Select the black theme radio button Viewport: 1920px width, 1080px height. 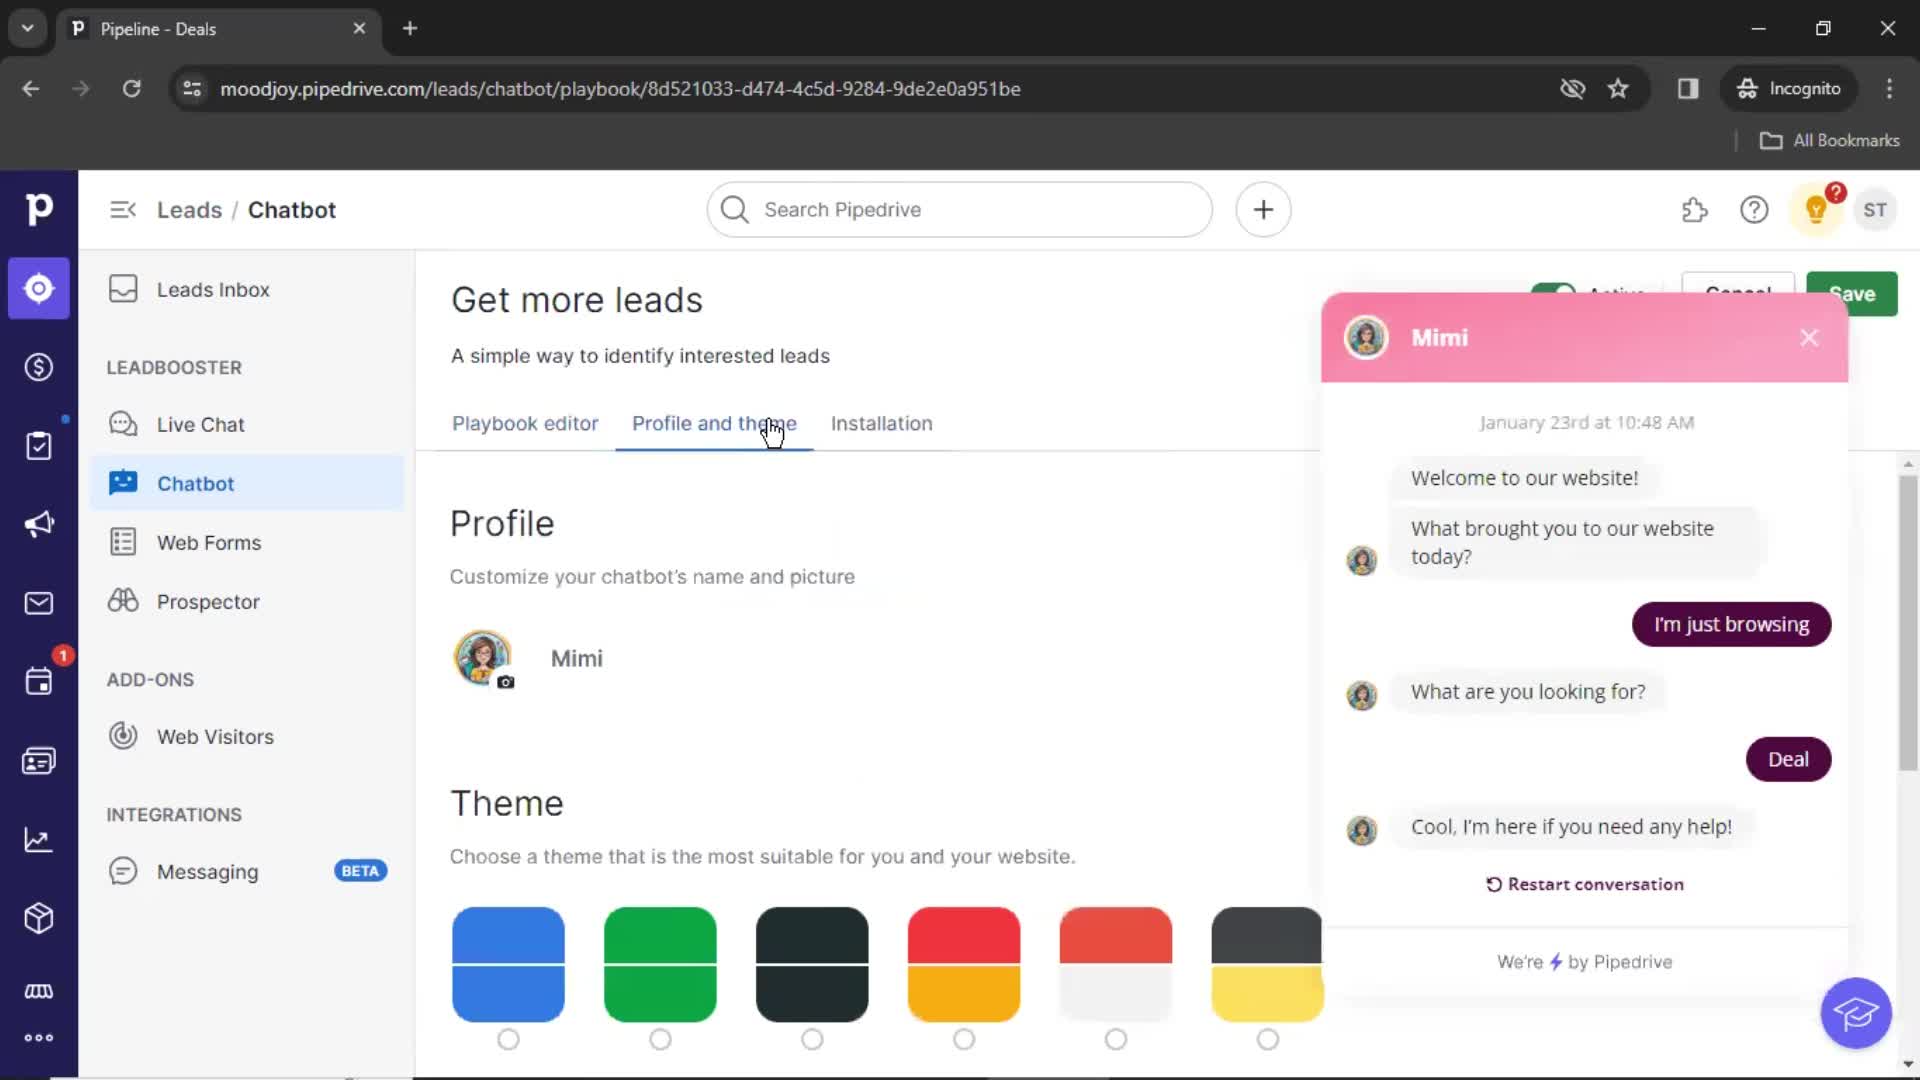pyautogui.click(x=812, y=1040)
